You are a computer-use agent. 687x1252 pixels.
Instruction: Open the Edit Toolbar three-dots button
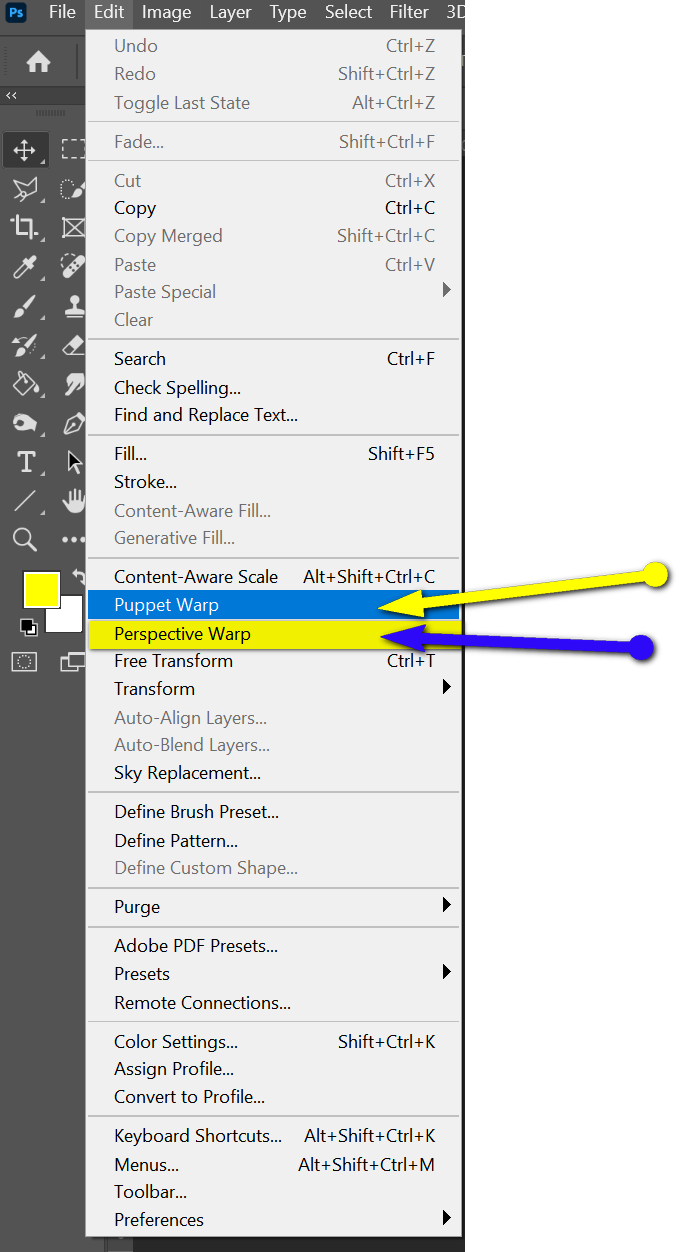tap(73, 540)
